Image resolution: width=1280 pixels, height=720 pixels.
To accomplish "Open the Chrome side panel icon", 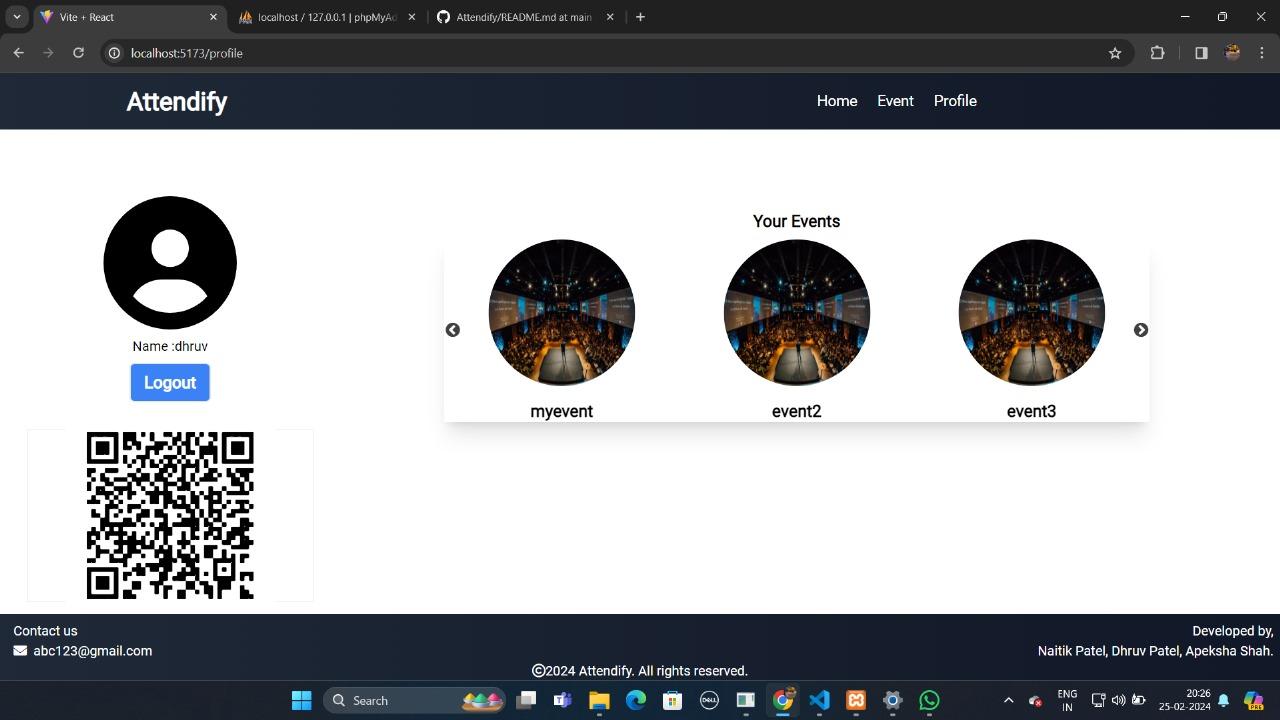I will (x=1201, y=53).
